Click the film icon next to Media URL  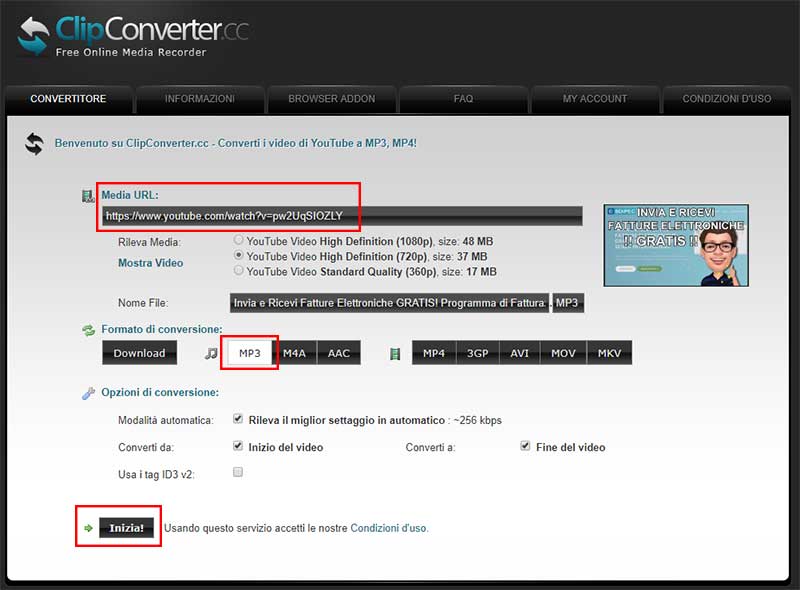88,196
